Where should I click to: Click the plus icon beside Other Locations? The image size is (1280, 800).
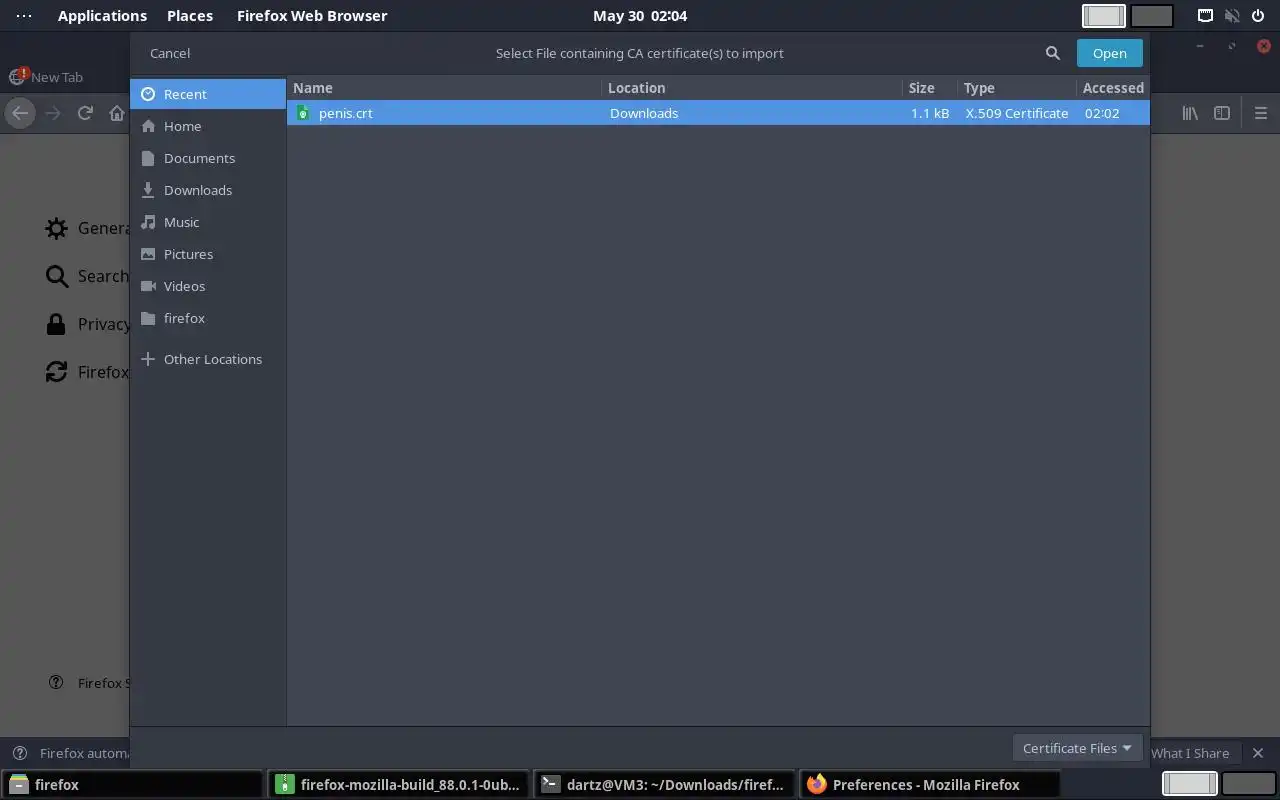tap(148, 359)
